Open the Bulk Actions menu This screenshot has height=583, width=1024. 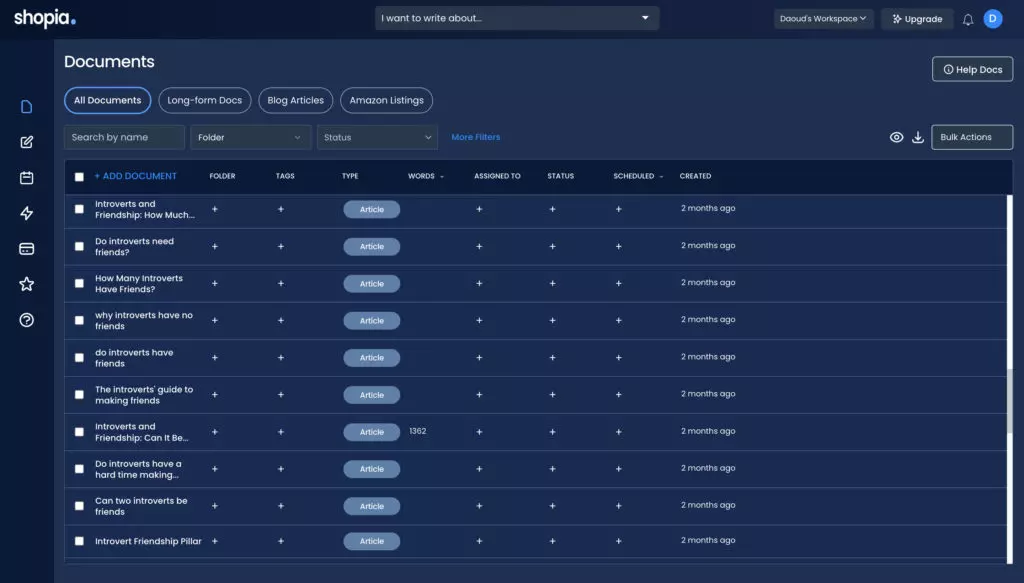click(x=972, y=137)
